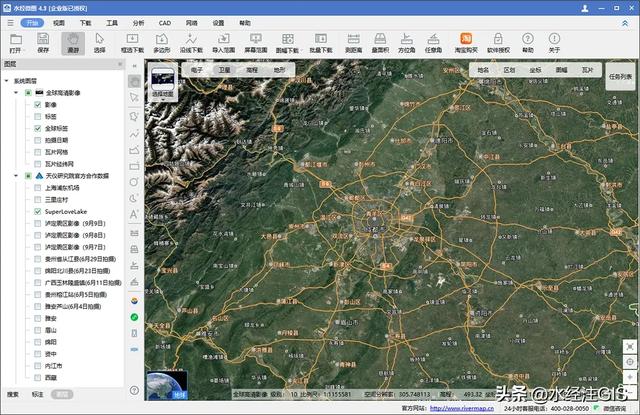Viewport: 640px width, 415px height.
Task: Open the CAD menu tab
Action: [164, 21]
